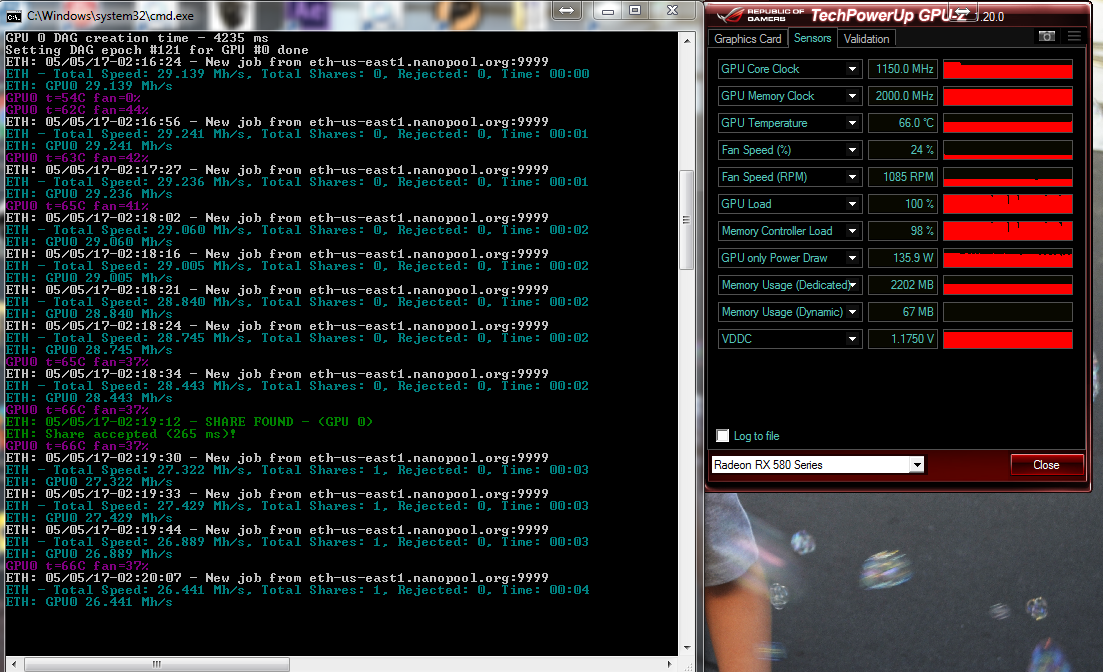Expand the GPU Core Clock sensor dropdown
The image size is (1103, 672).
[852, 69]
